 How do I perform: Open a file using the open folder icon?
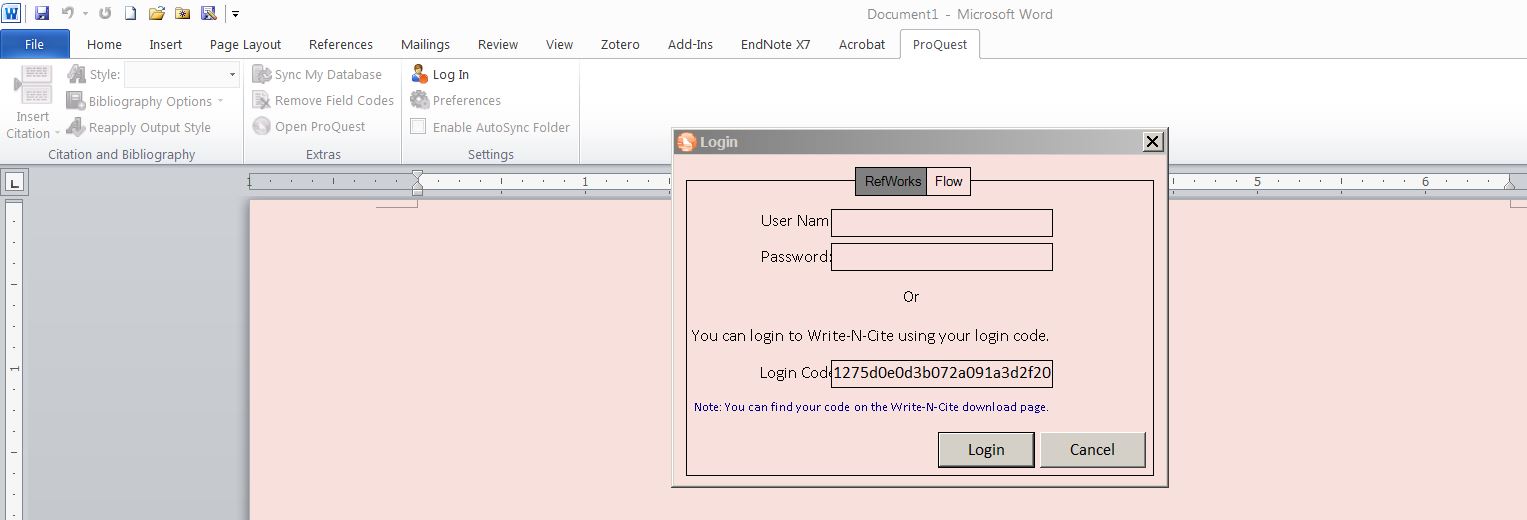(156, 13)
